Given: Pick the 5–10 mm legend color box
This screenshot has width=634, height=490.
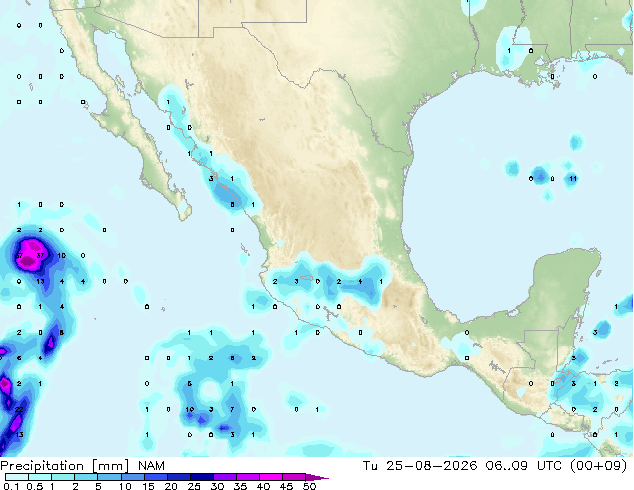Looking at the screenshot, I should (109, 477).
